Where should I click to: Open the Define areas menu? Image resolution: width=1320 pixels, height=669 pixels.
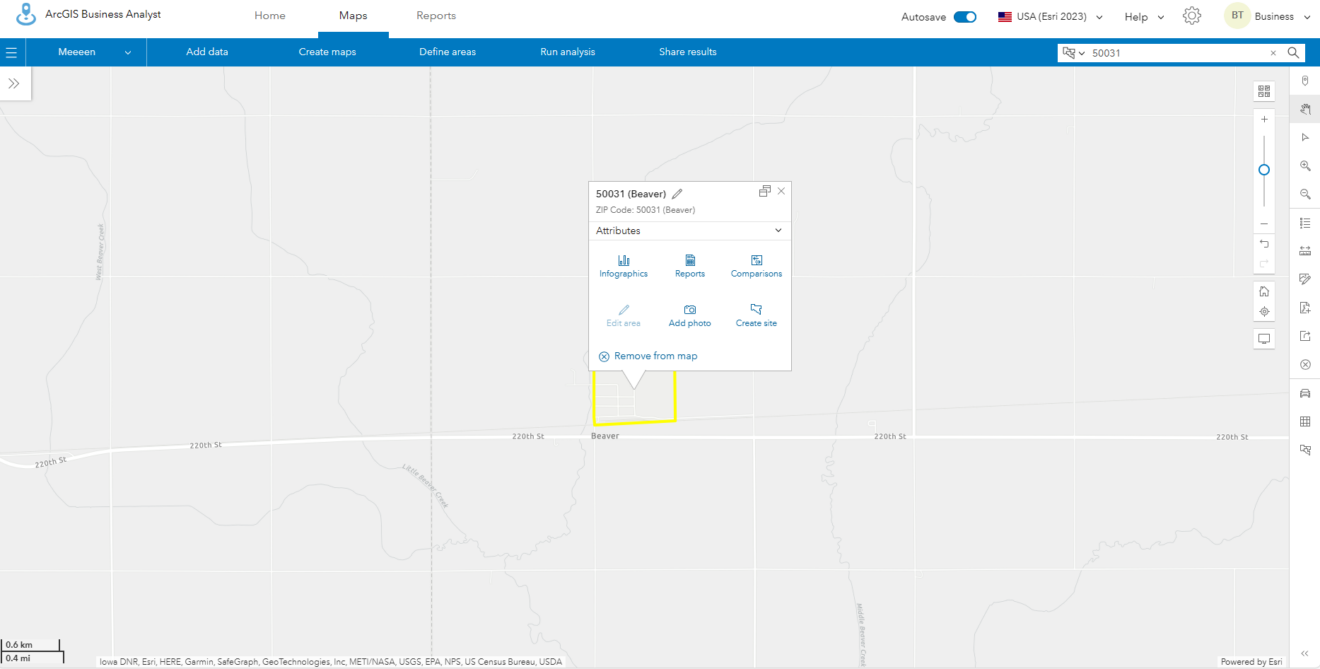(x=447, y=52)
